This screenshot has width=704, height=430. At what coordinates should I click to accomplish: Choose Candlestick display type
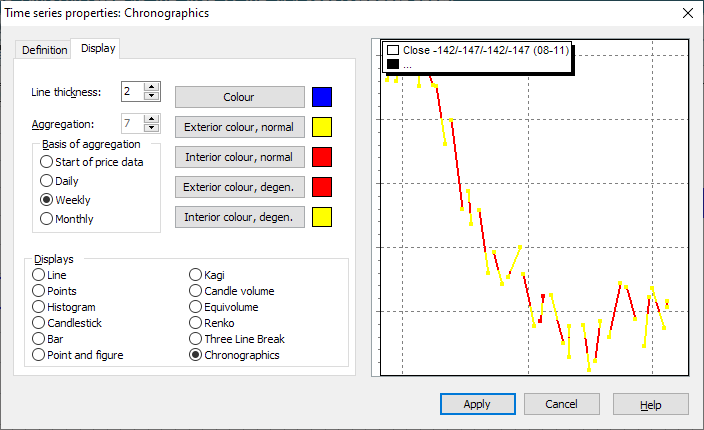click(x=39, y=323)
